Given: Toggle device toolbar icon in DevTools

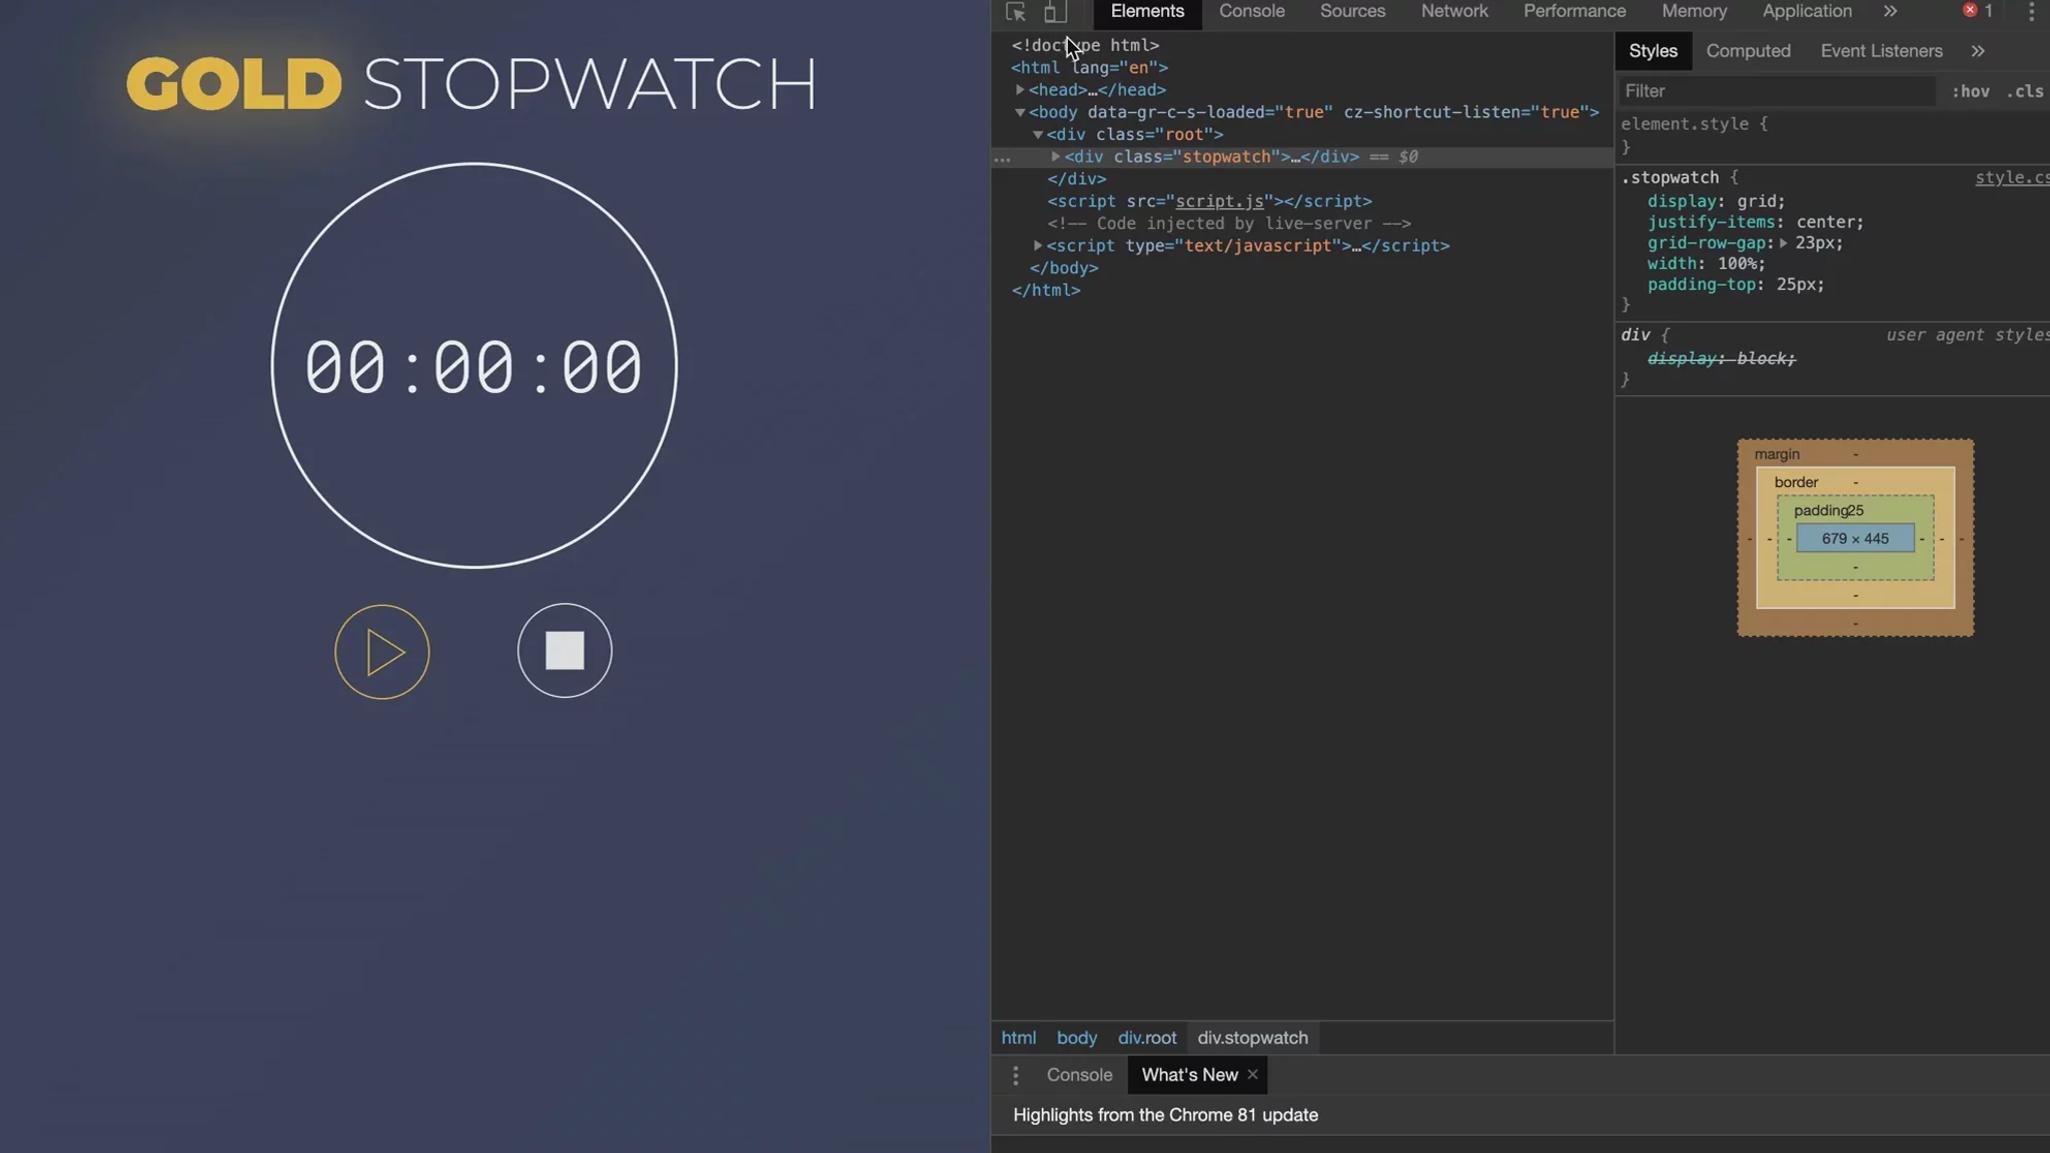Looking at the screenshot, I should [x=1054, y=12].
